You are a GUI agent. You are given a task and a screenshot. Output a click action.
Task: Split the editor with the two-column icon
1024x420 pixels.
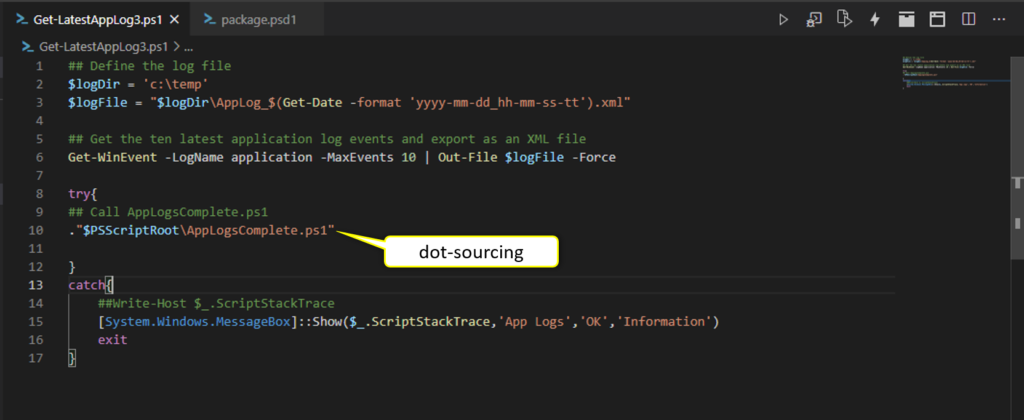(x=968, y=19)
